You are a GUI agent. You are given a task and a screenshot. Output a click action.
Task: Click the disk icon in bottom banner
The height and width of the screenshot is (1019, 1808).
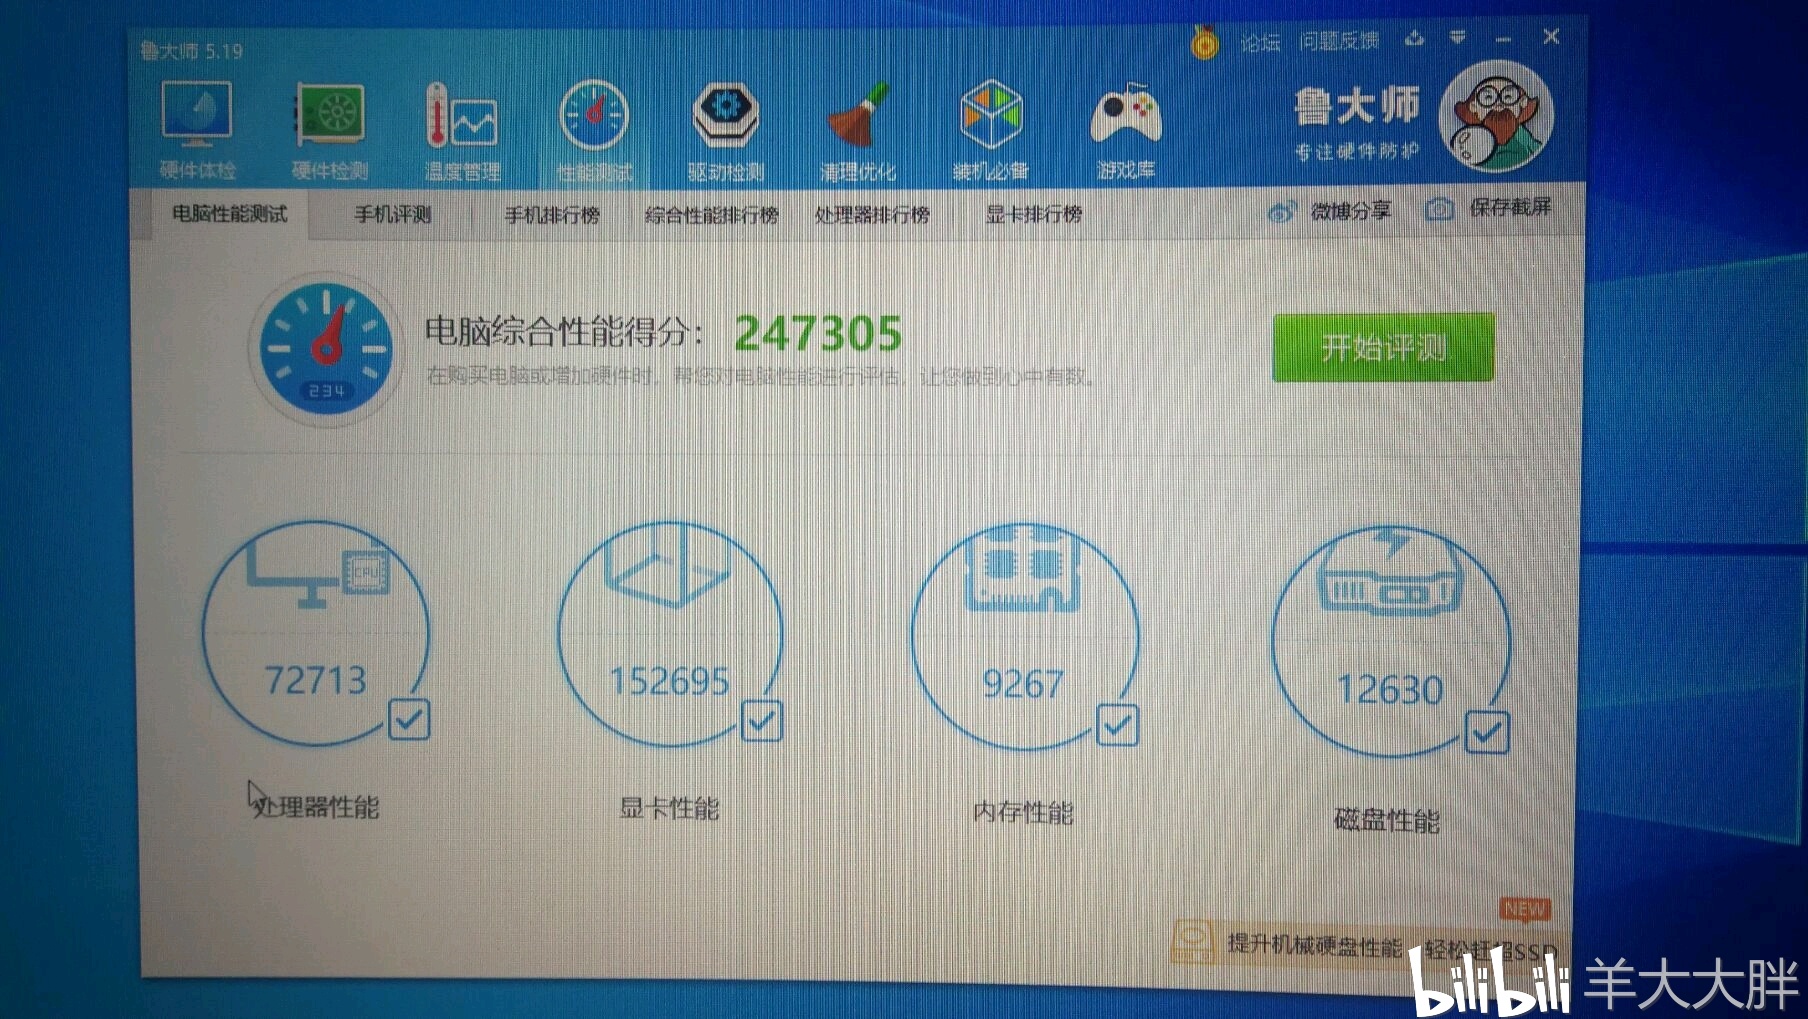tap(1193, 943)
